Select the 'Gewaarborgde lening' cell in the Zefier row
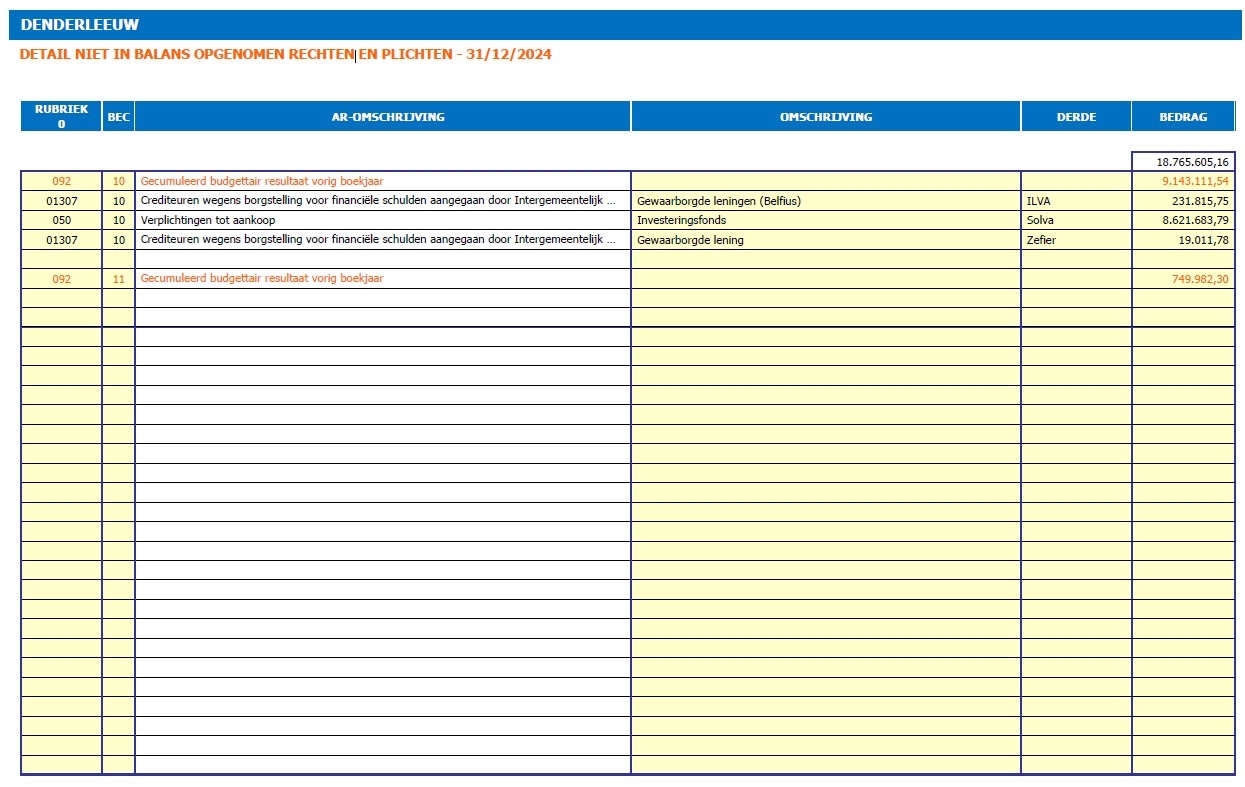 point(826,240)
